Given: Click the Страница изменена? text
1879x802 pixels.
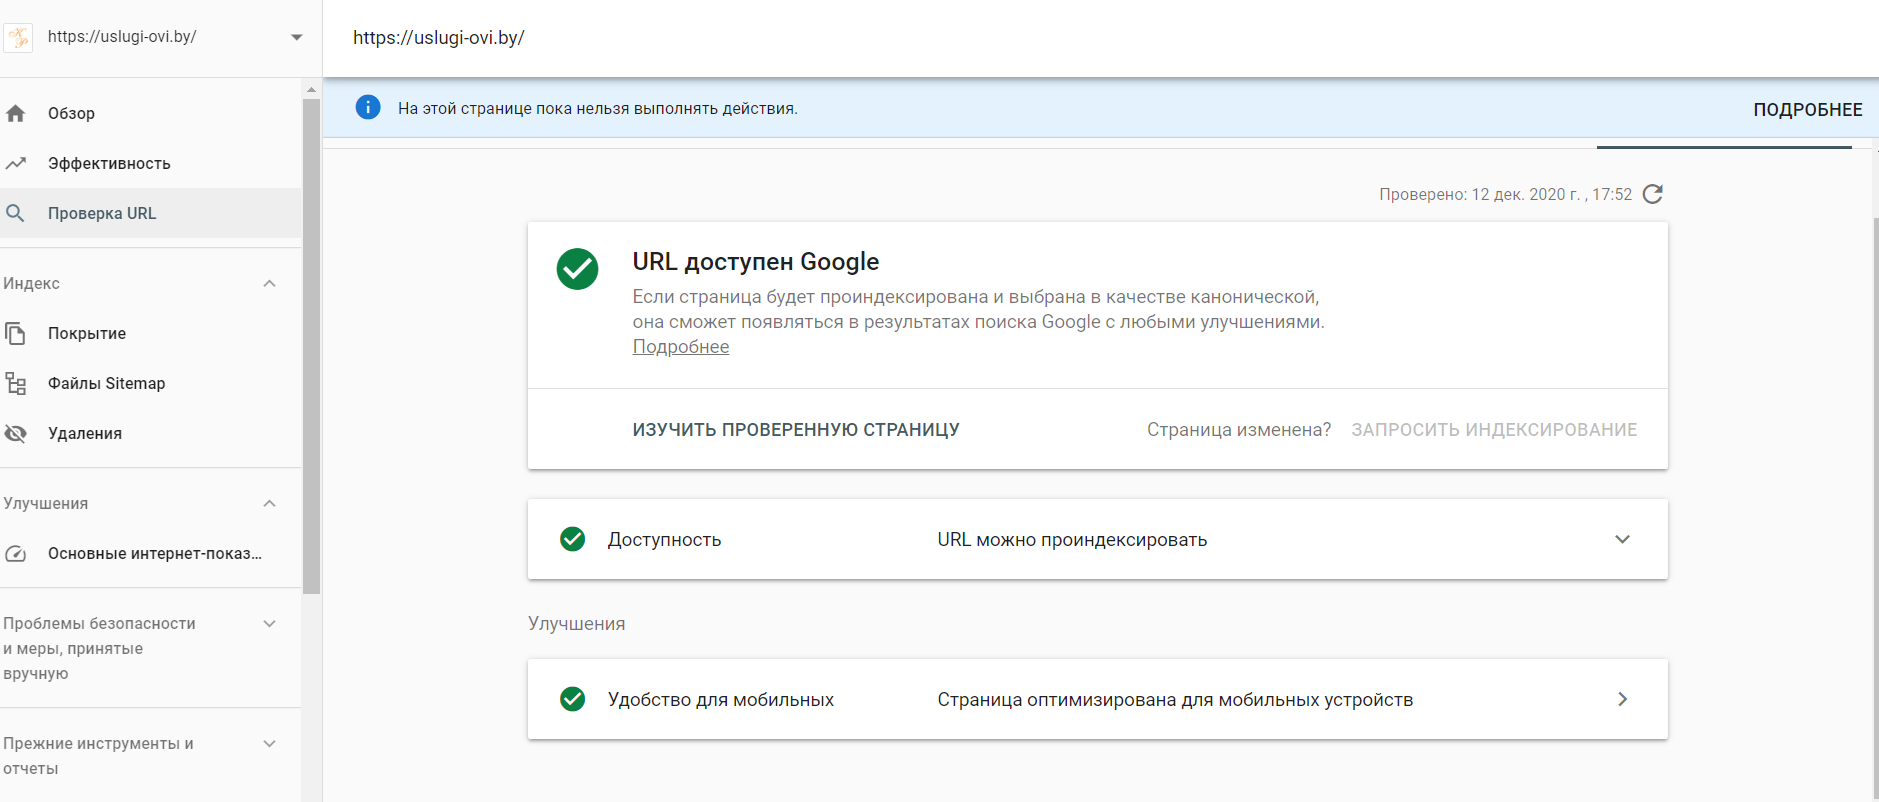Looking at the screenshot, I should [1239, 430].
